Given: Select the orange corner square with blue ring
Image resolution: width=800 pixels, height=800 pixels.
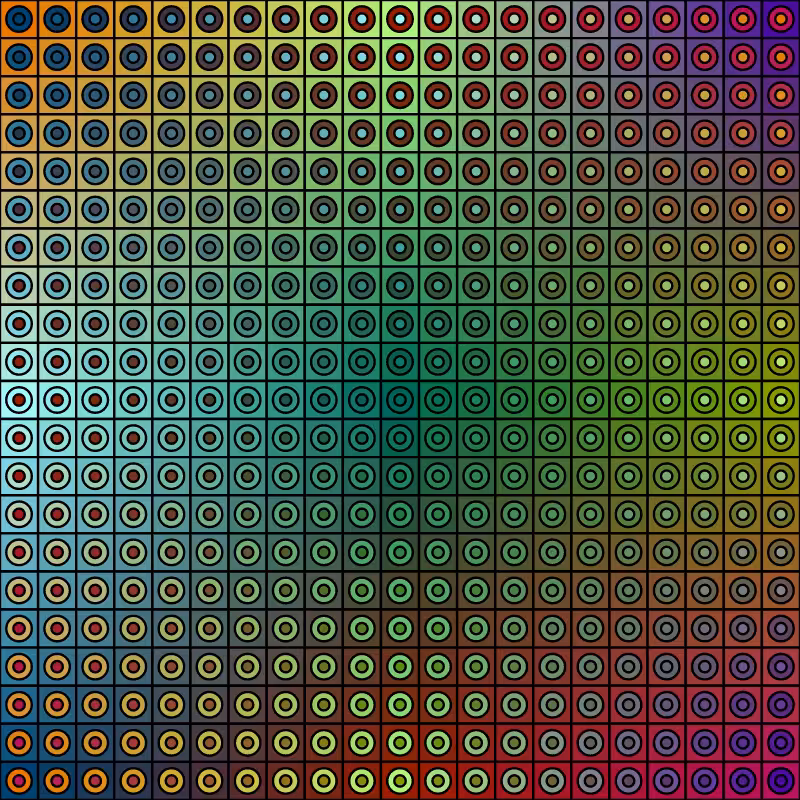Looking at the screenshot, I should point(19,19).
